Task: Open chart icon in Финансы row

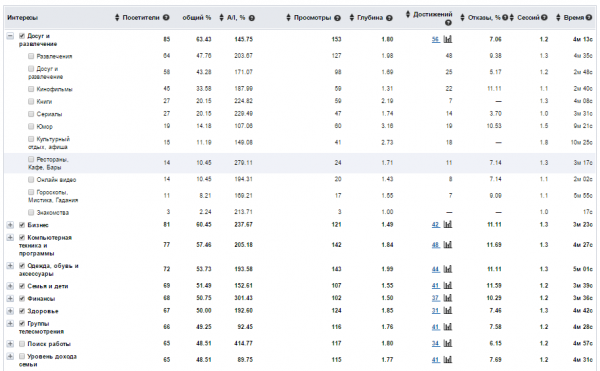Action: click(448, 298)
